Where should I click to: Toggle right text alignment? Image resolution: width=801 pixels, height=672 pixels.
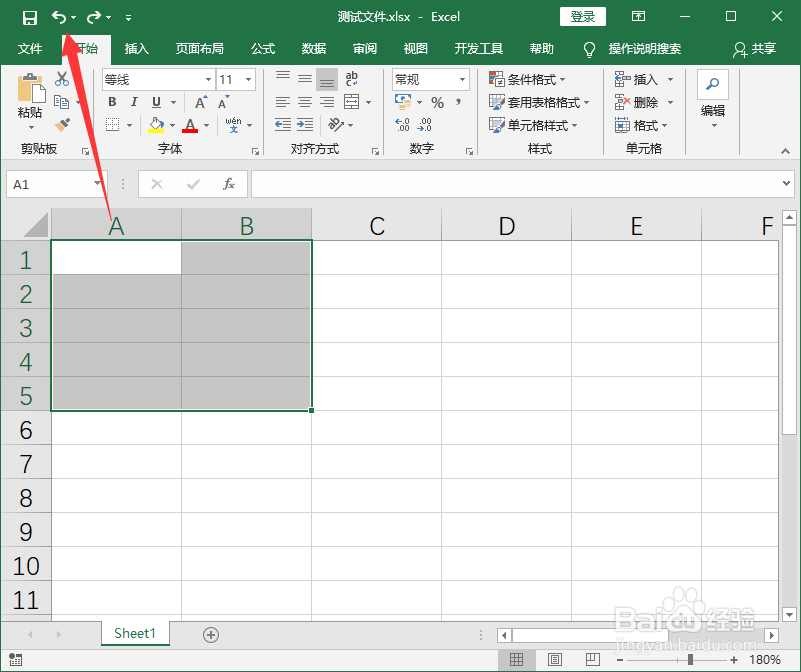pos(327,102)
